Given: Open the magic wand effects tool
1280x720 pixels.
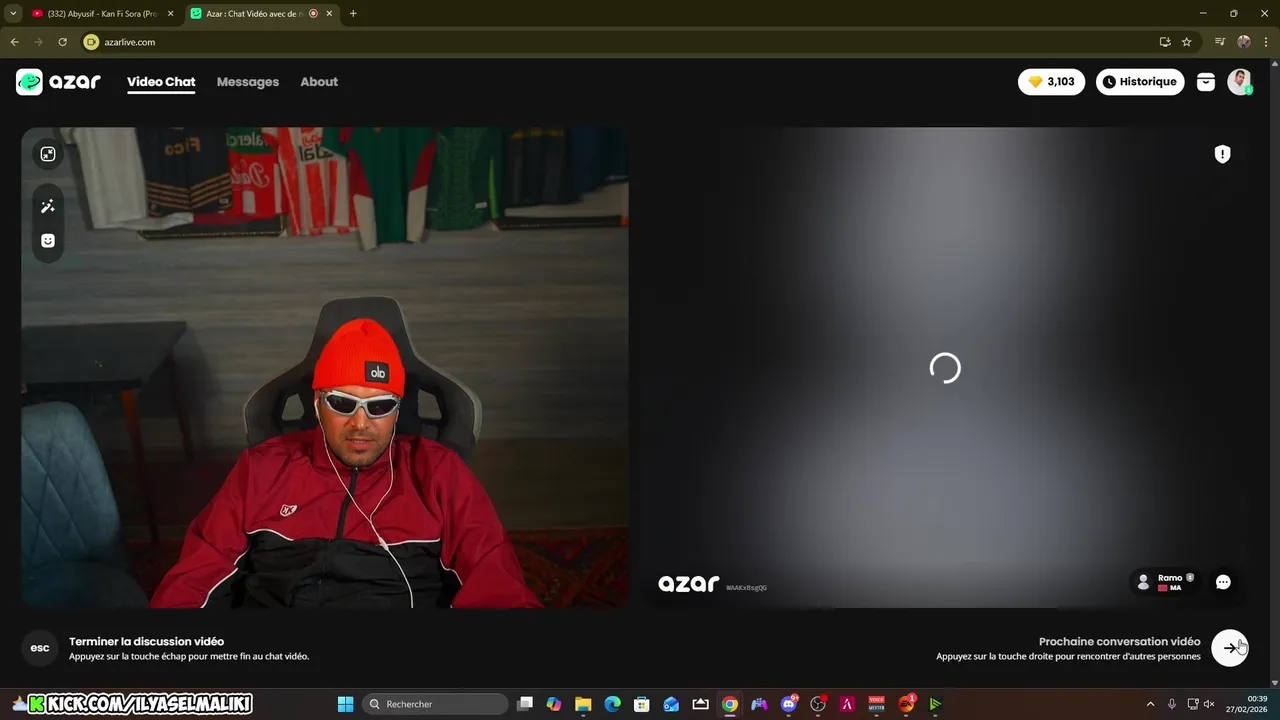Looking at the screenshot, I should [47, 206].
